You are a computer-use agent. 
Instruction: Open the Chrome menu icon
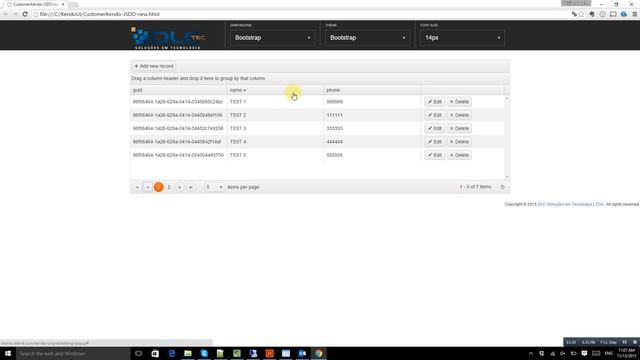[635, 14]
